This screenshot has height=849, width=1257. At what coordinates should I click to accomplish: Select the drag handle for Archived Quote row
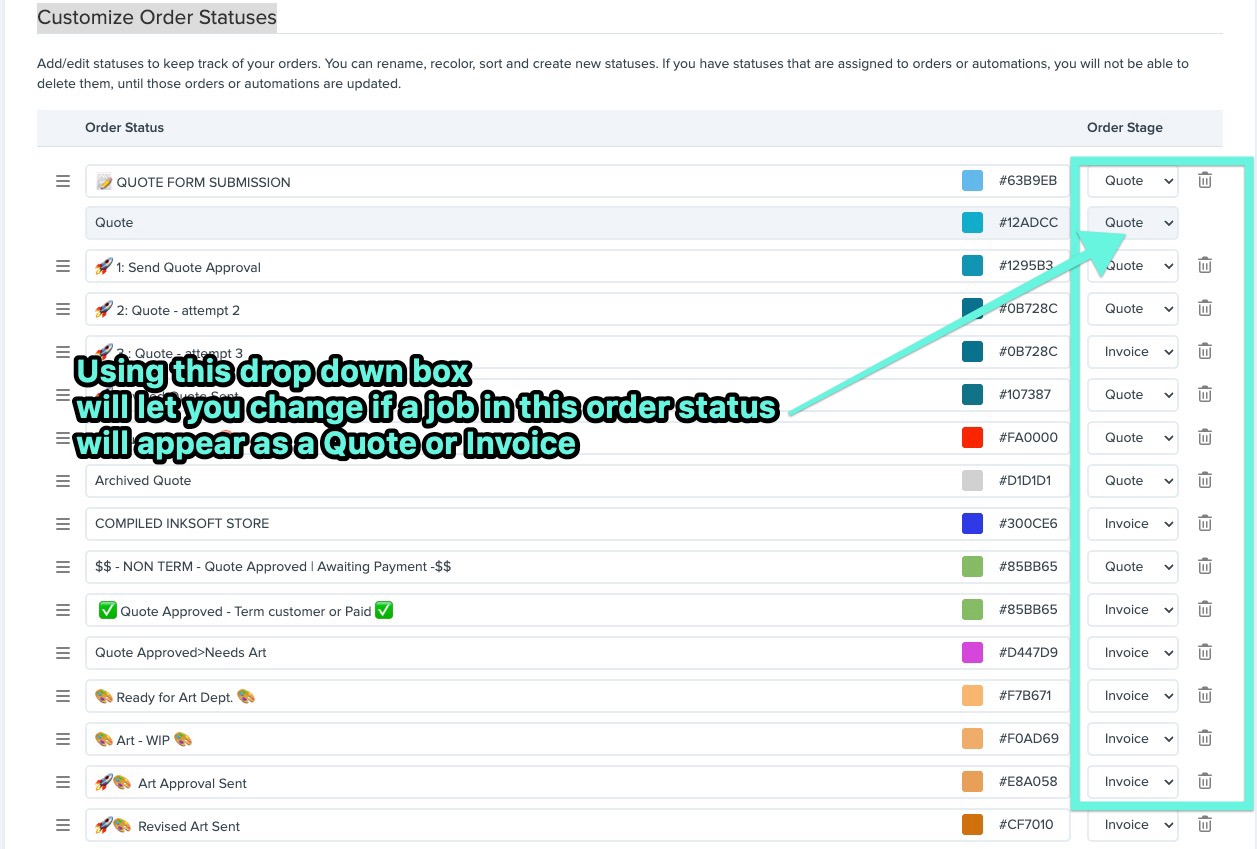coord(63,480)
